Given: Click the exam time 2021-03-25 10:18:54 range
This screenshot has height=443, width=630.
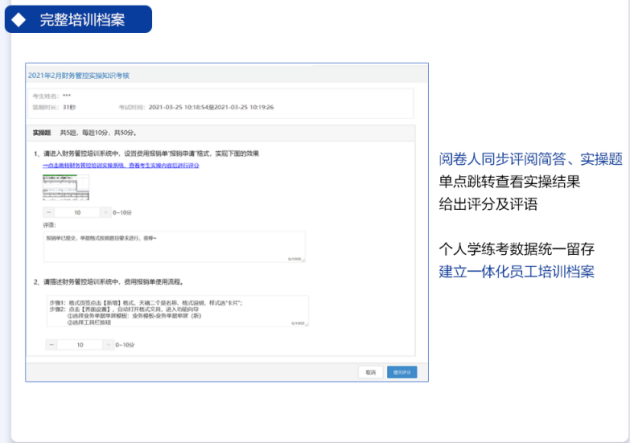Looking at the screenshot, I should click(211, 107).
